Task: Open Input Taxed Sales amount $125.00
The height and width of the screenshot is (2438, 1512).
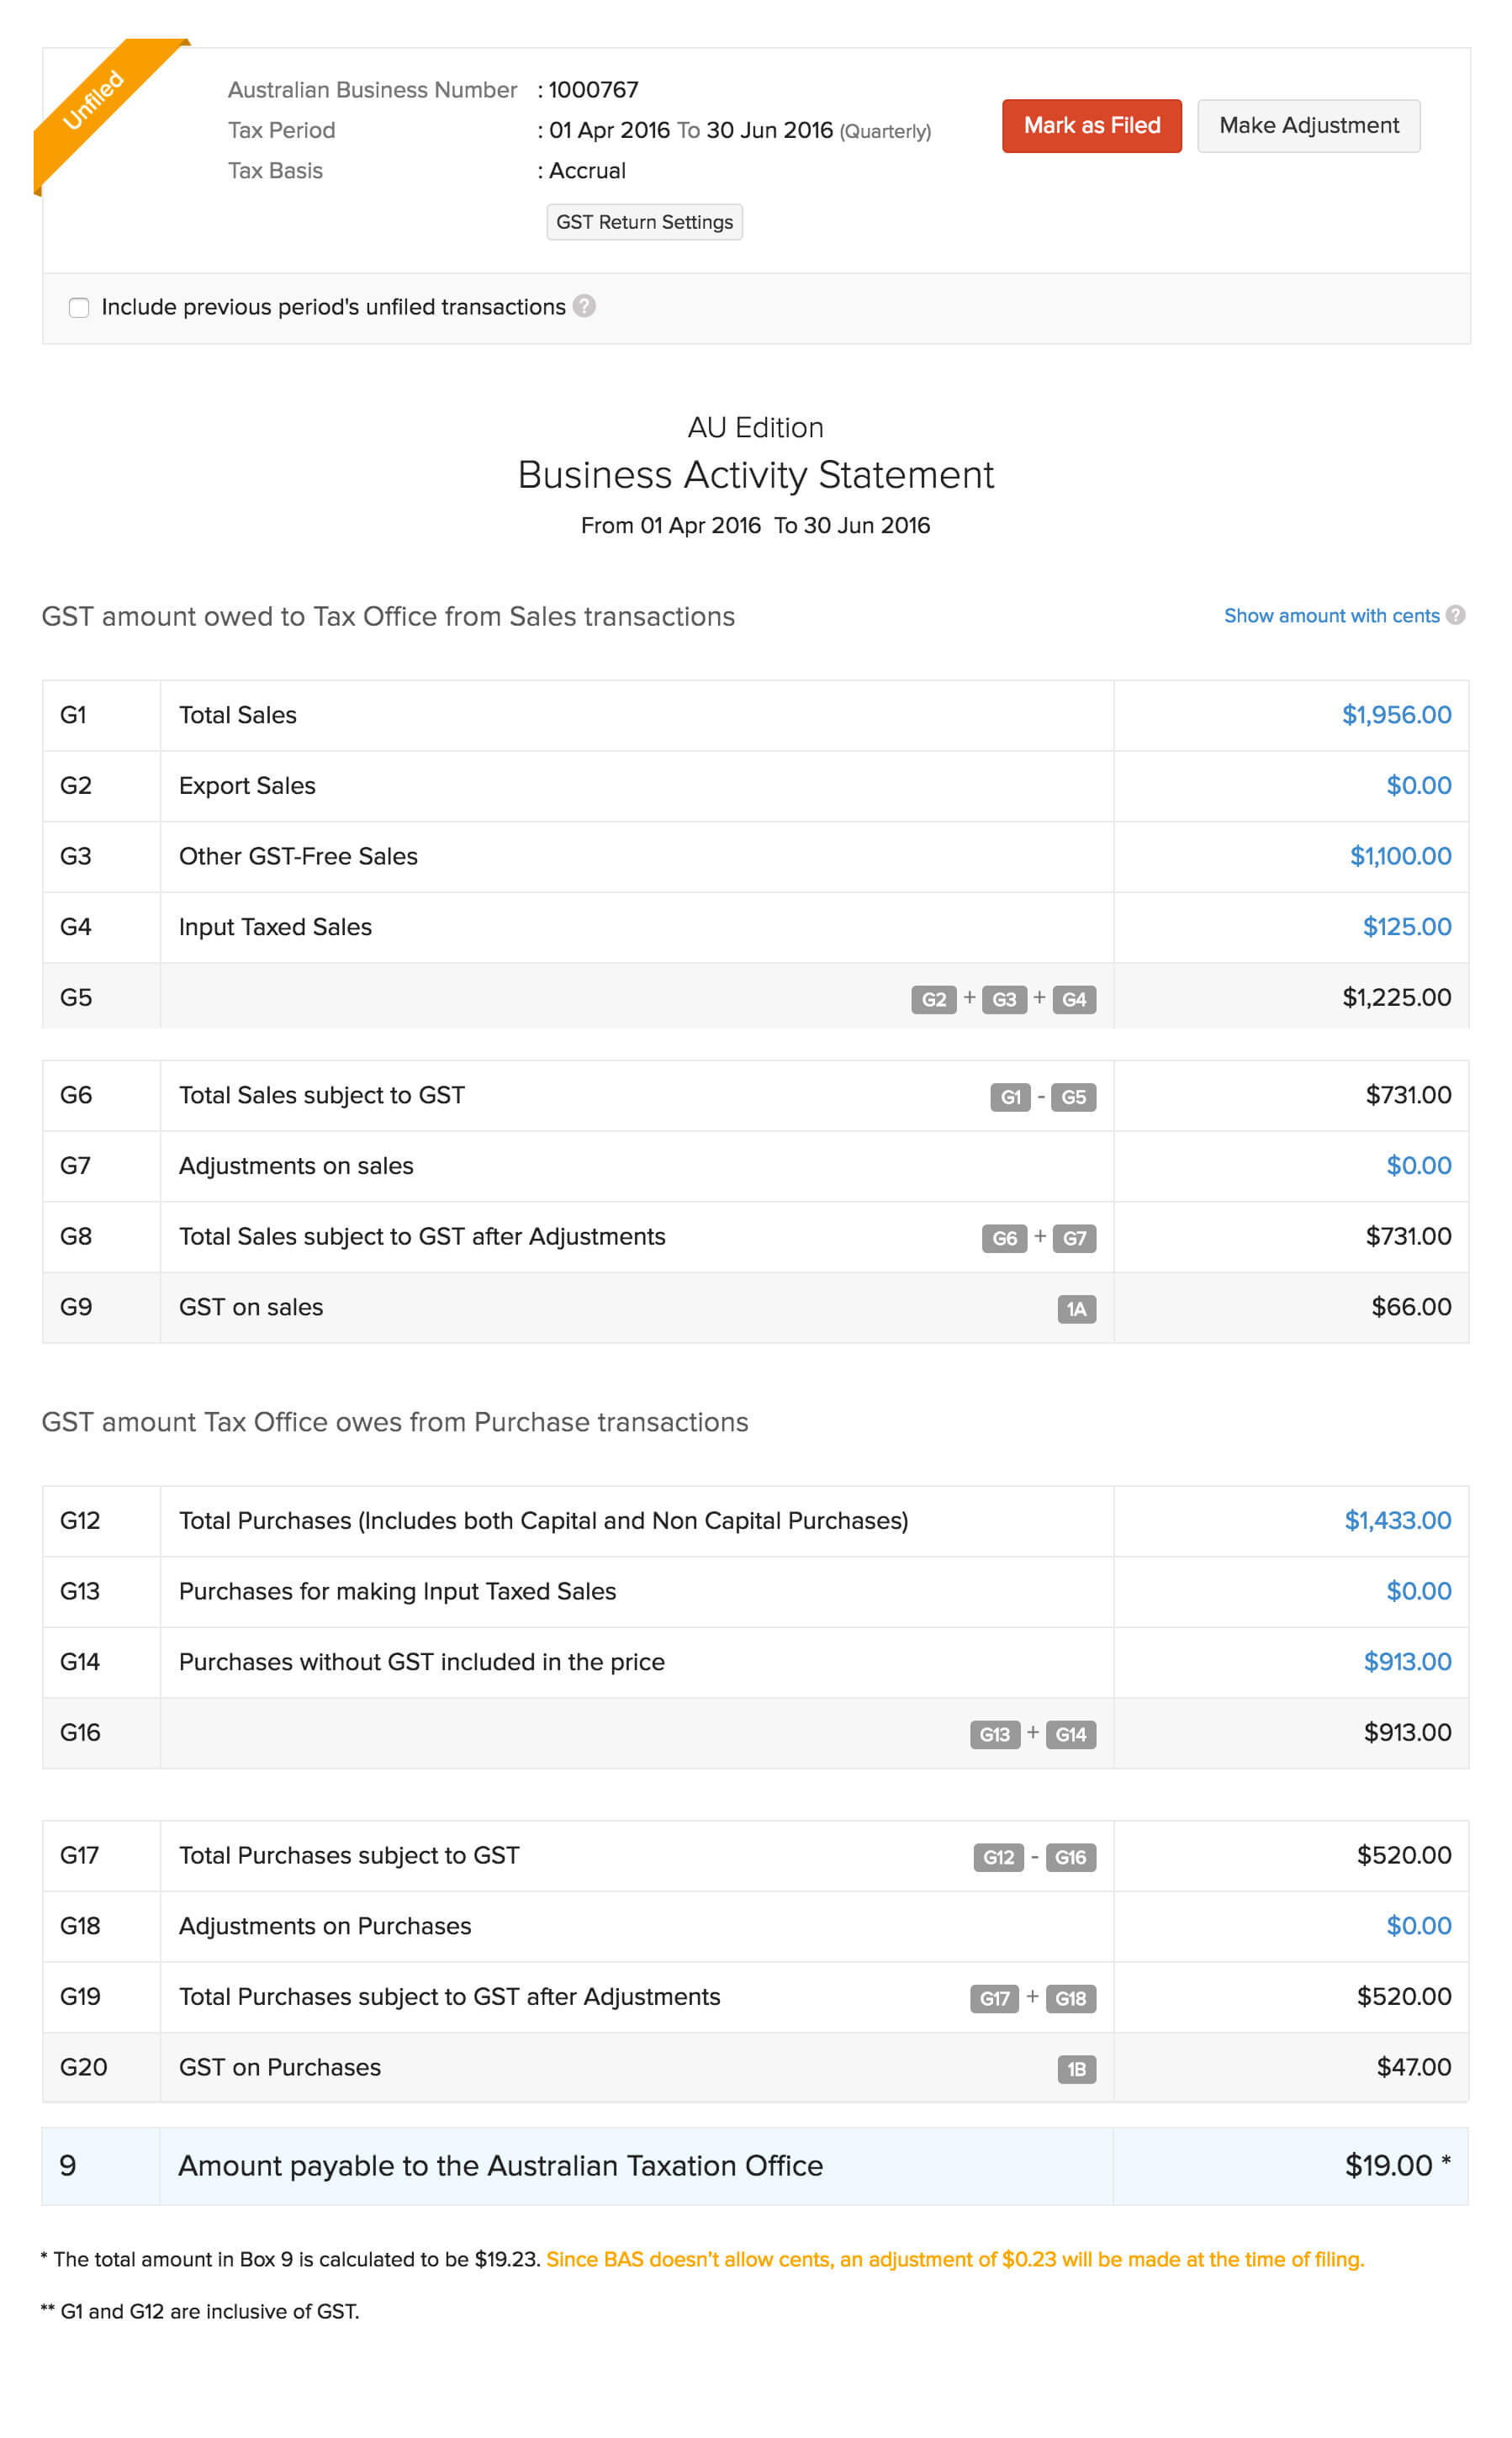Action: (x=1406, y=927)
